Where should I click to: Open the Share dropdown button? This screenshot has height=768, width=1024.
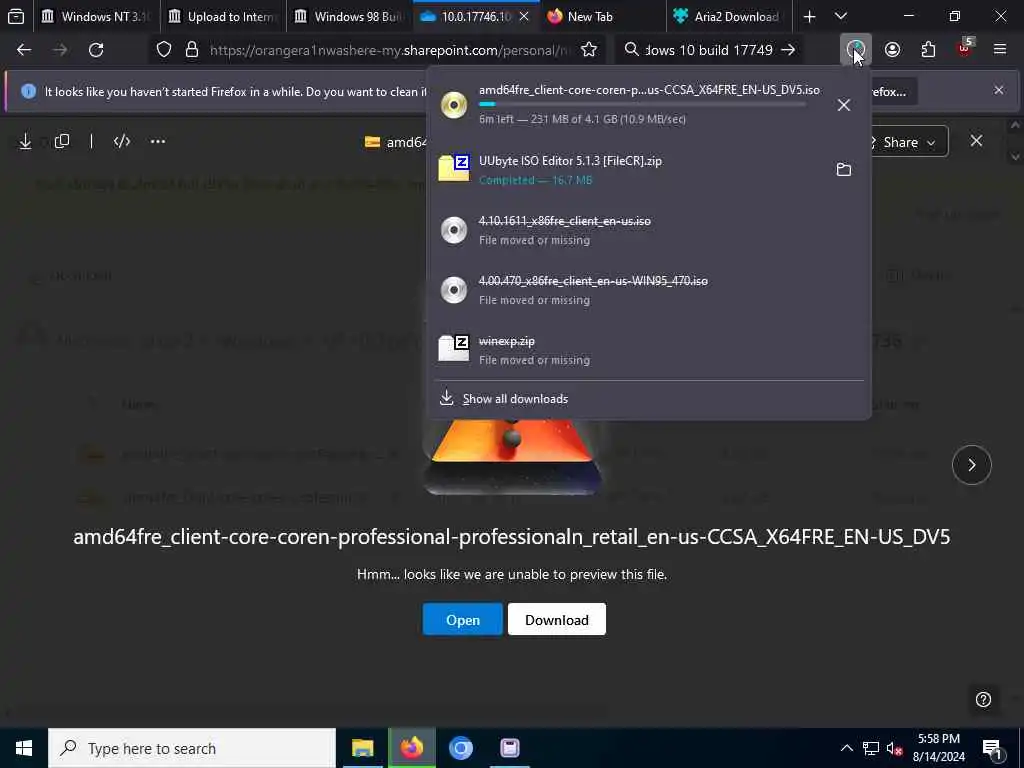pos(906,142)
